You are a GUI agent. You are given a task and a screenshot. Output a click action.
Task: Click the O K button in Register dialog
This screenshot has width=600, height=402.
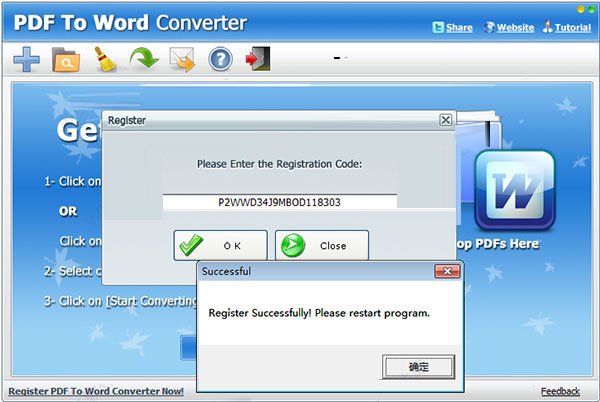[220, 246]
